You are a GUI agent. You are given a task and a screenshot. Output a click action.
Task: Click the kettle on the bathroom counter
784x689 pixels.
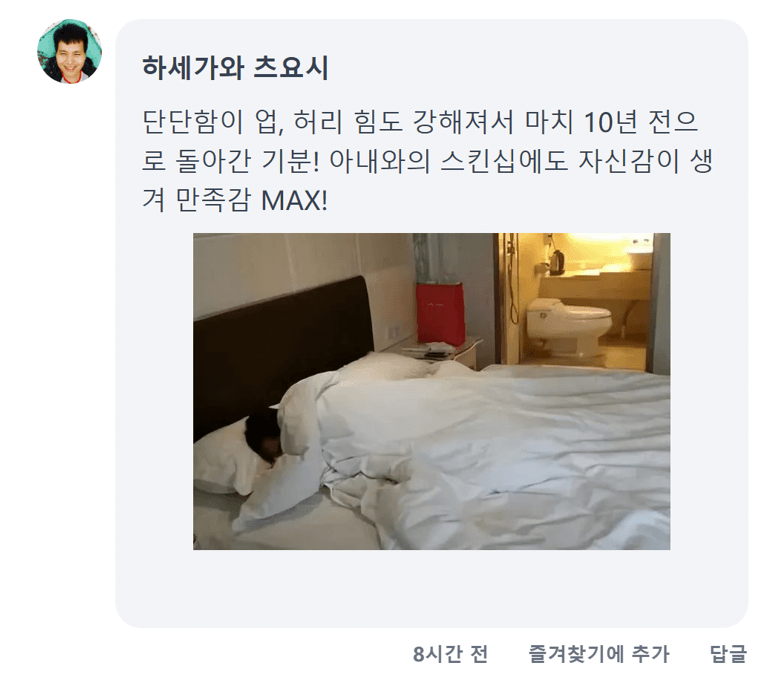coord(558,262)
